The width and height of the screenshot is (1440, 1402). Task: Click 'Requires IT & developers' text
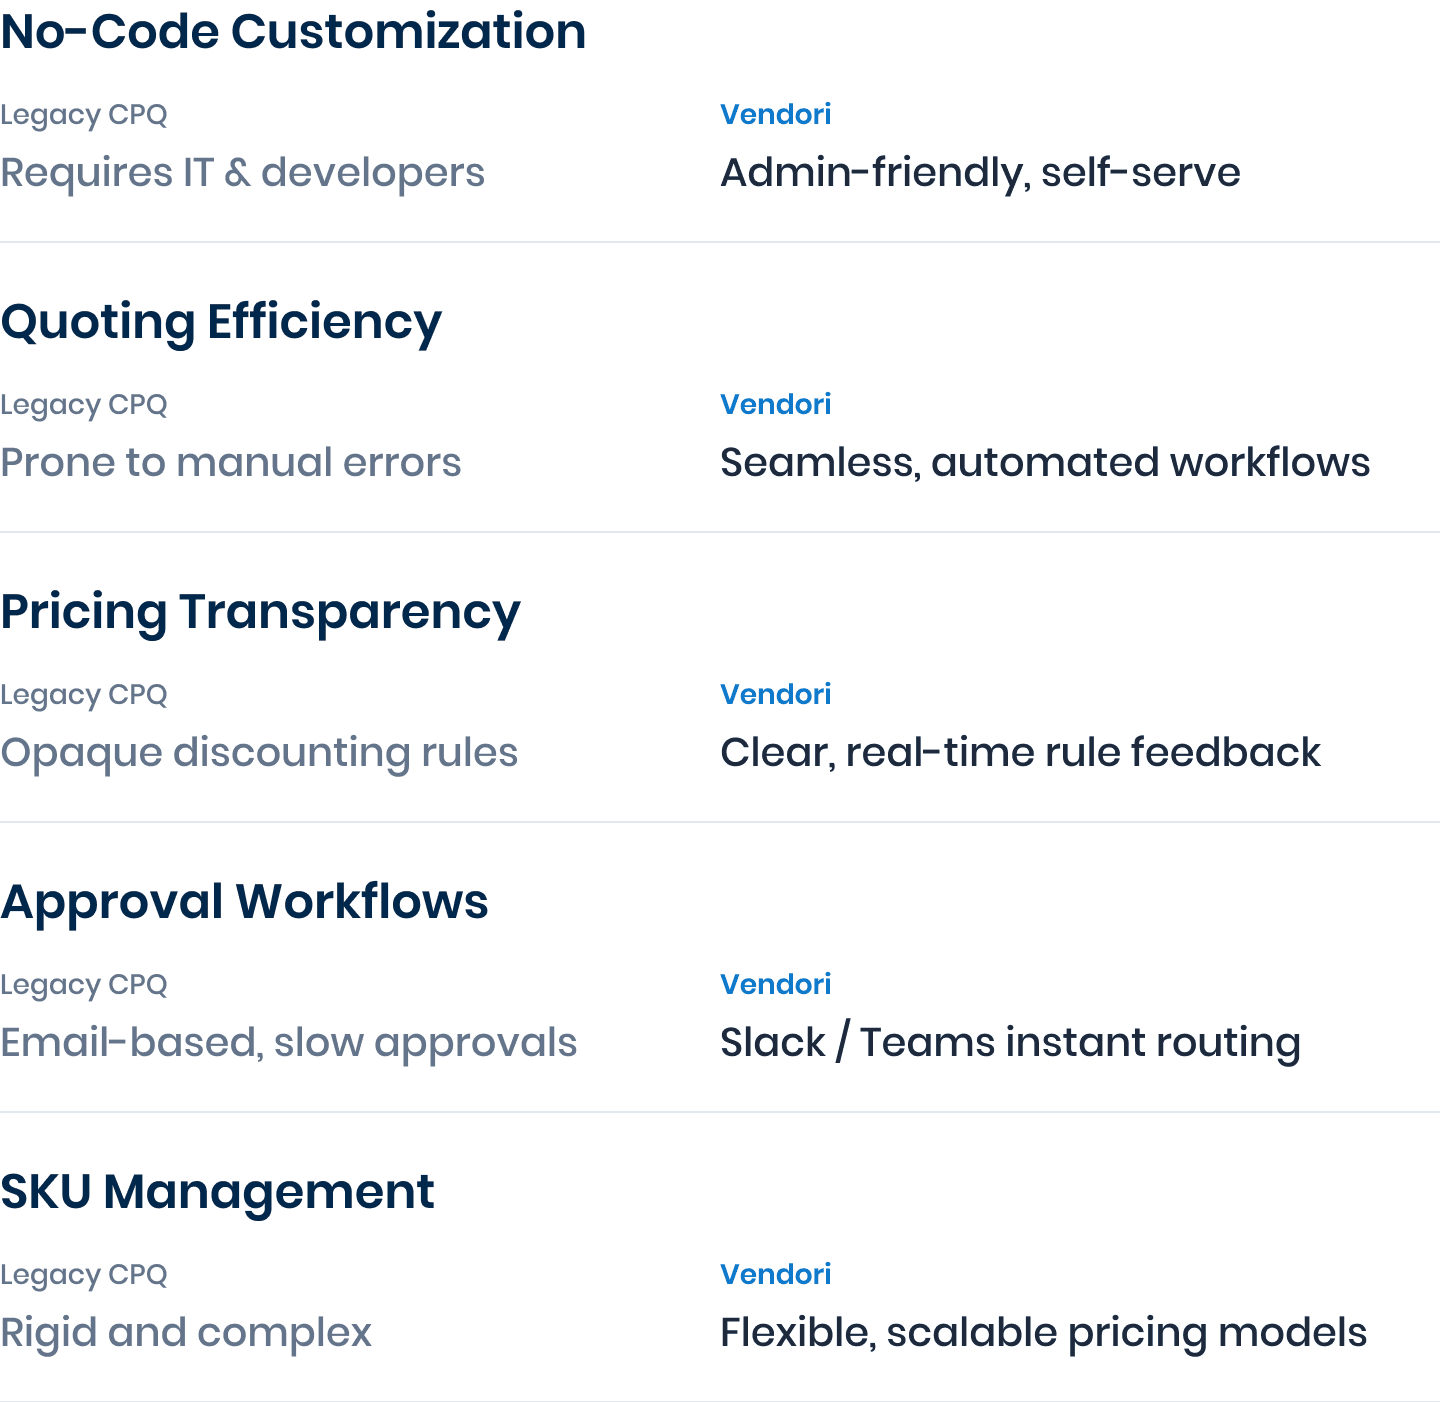click(x=242, y=173)
